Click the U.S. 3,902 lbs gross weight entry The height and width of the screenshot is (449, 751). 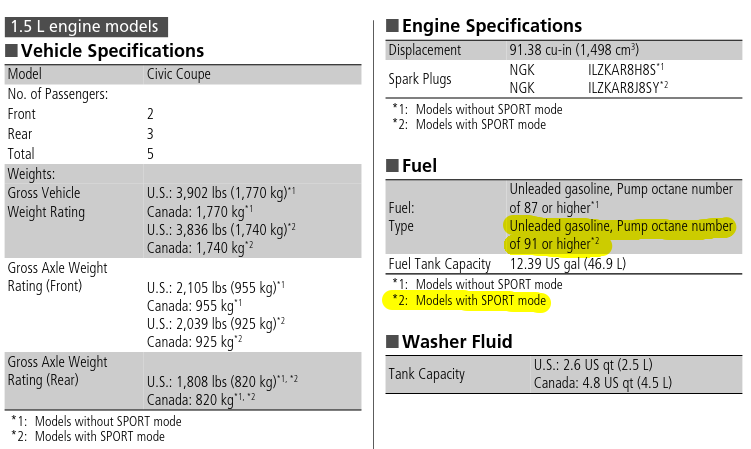(x=221, y=193)
